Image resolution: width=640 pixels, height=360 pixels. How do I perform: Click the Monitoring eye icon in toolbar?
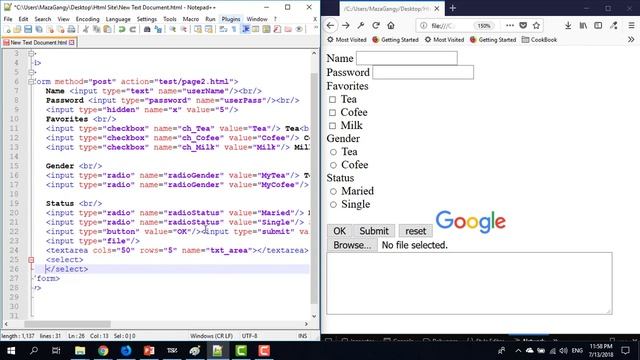[299, 29]
